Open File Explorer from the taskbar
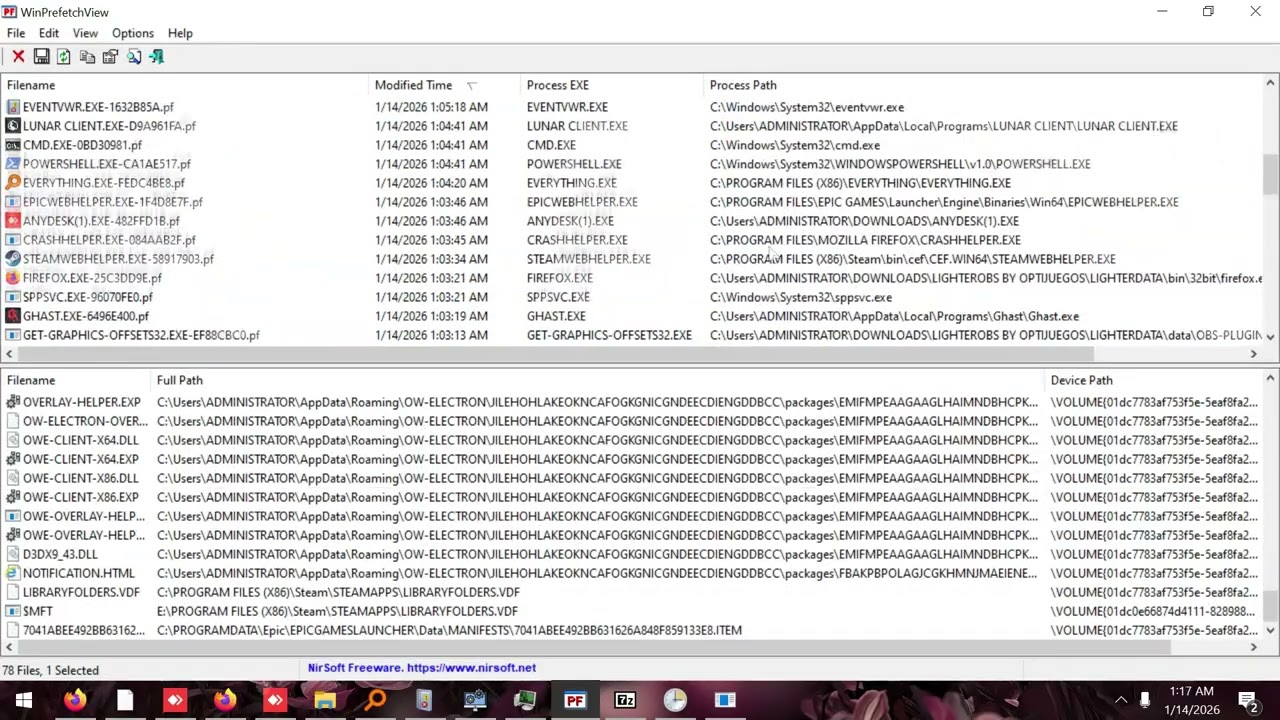1280x720 pixels. [325, 700]
